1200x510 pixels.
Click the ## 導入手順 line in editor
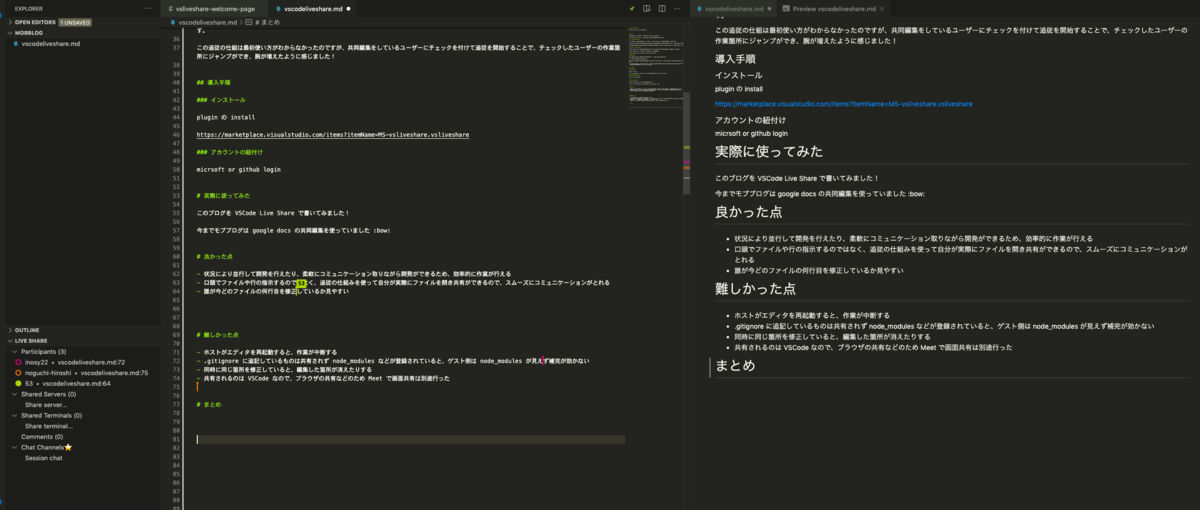tap(214, 82)
